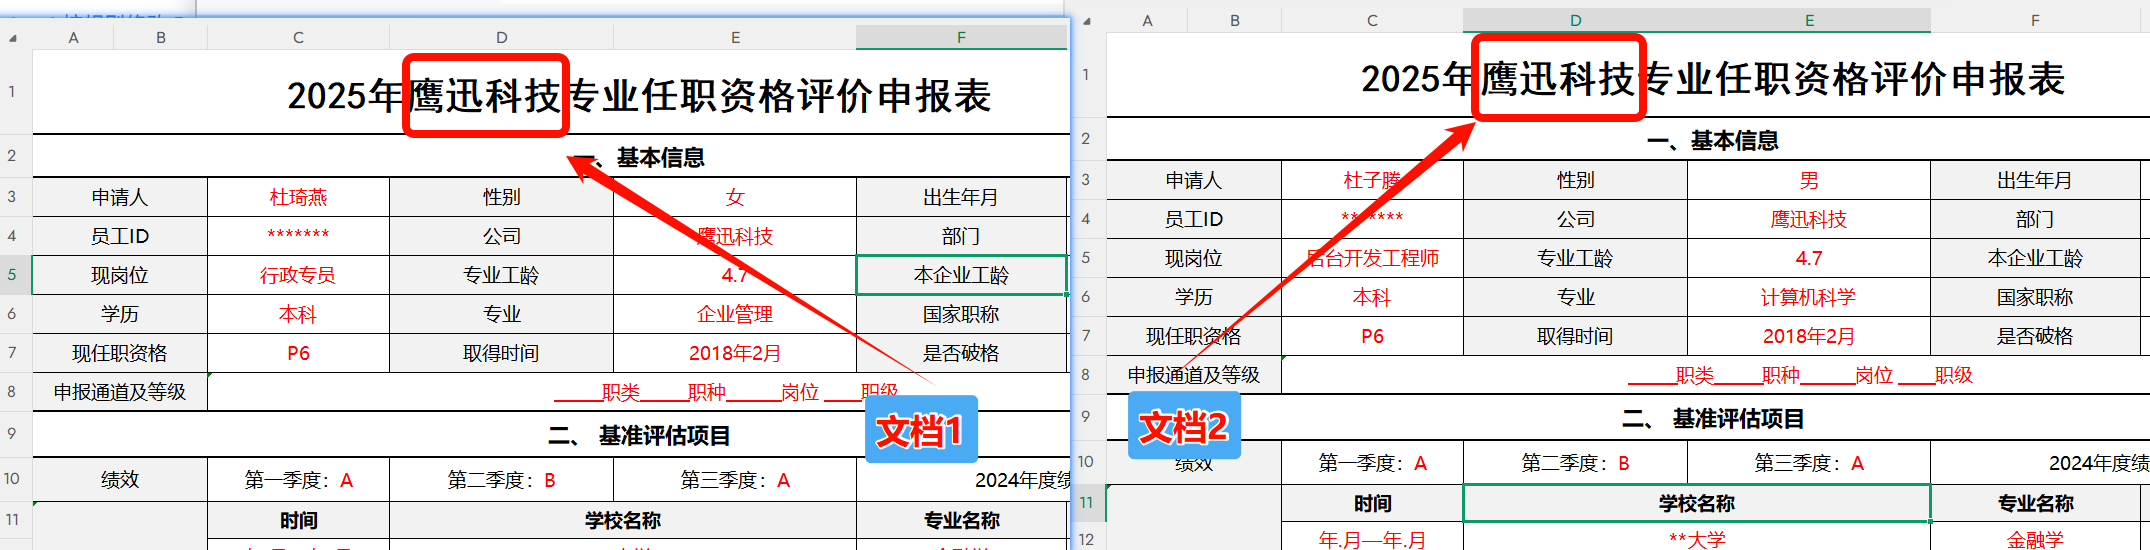Select 本科 cell in right spreadsheet
This screenshot has height=550, width=2150.
click(x=1372, y=297)
